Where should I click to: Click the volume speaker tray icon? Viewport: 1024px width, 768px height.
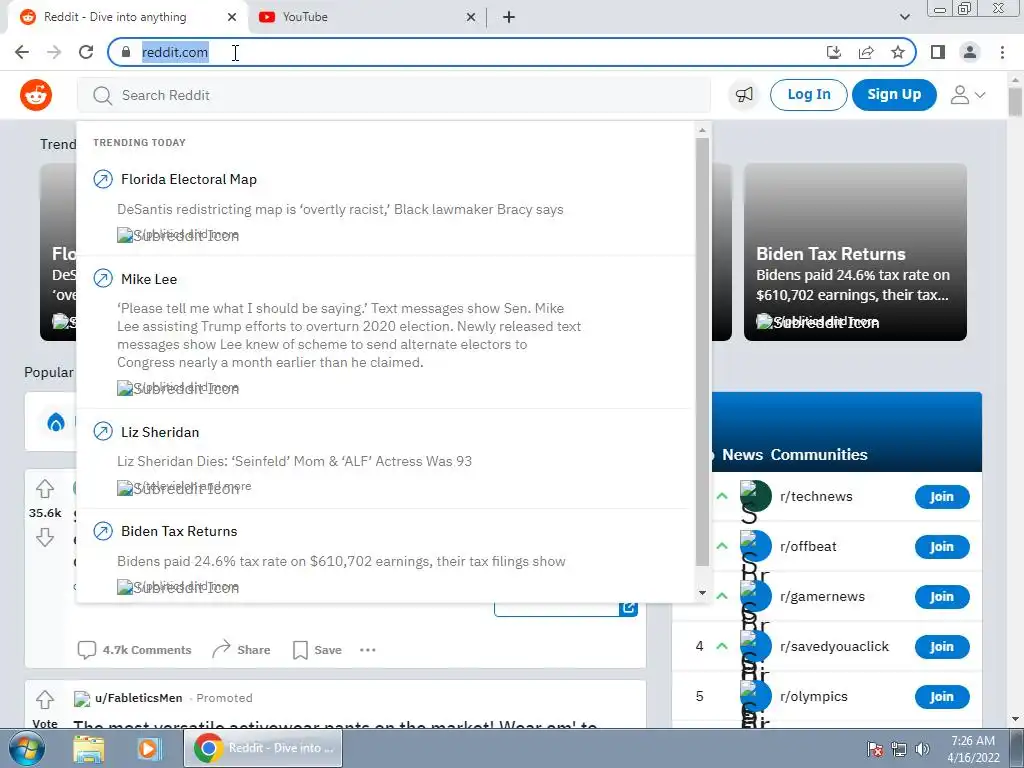point(923,749)
